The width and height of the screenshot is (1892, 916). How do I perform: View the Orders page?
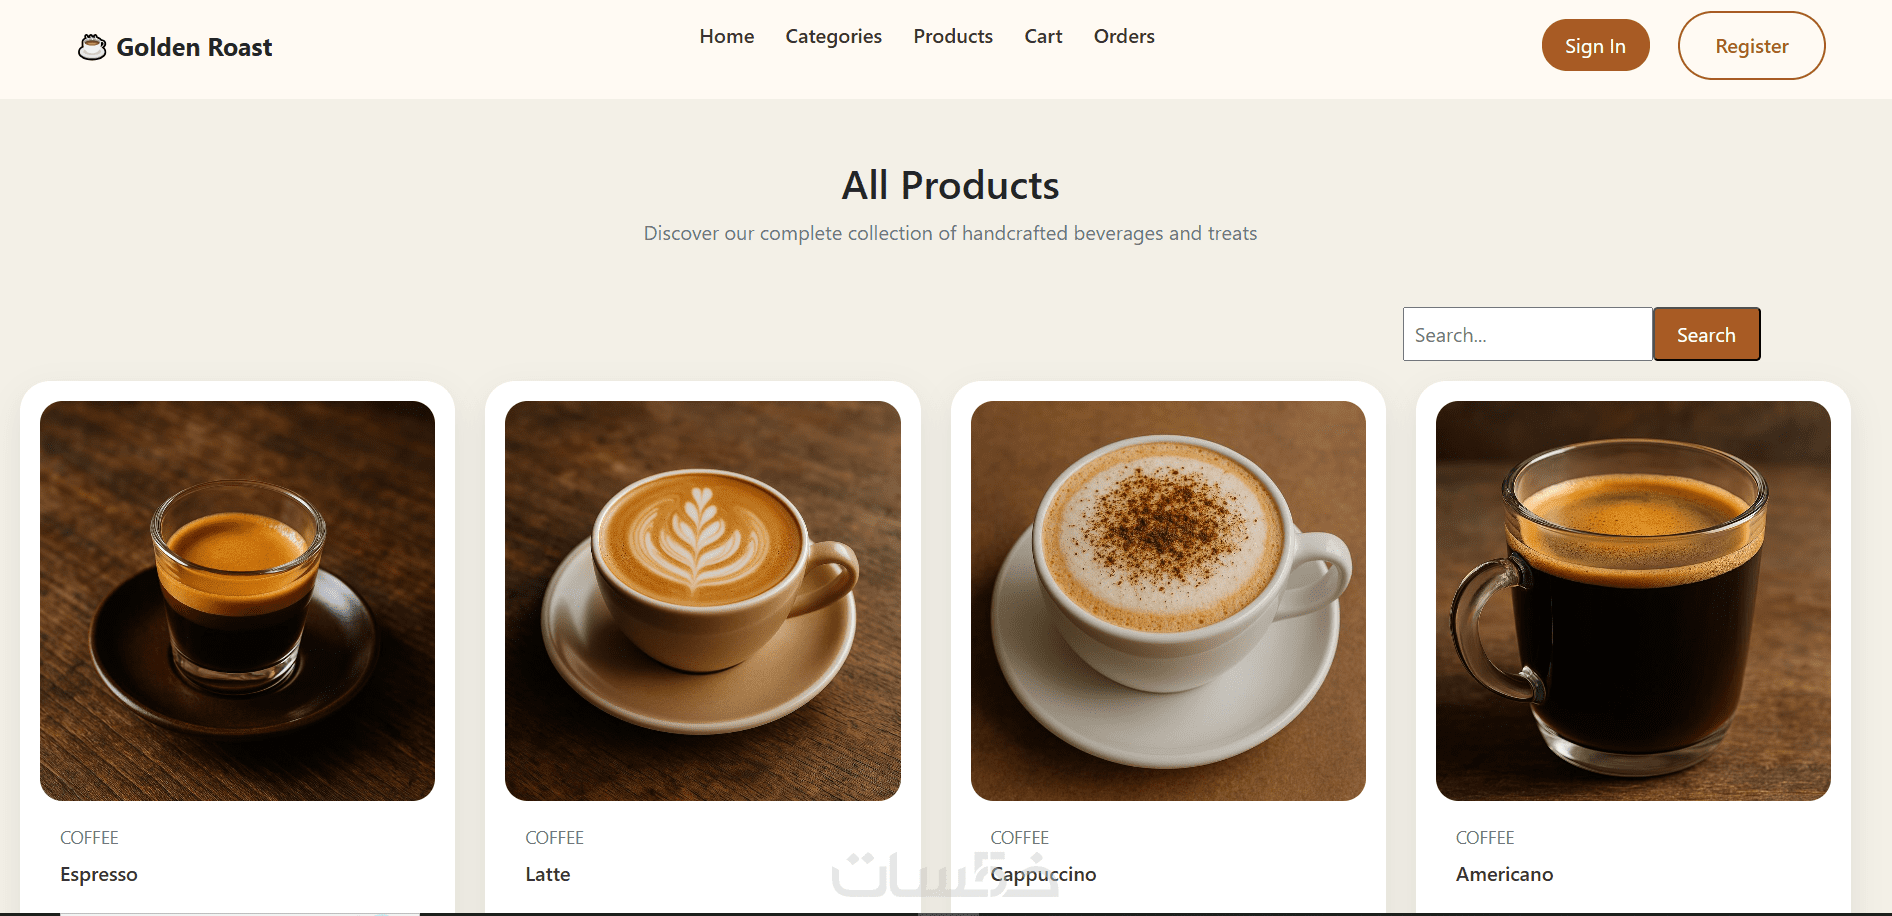point(1124,36)
